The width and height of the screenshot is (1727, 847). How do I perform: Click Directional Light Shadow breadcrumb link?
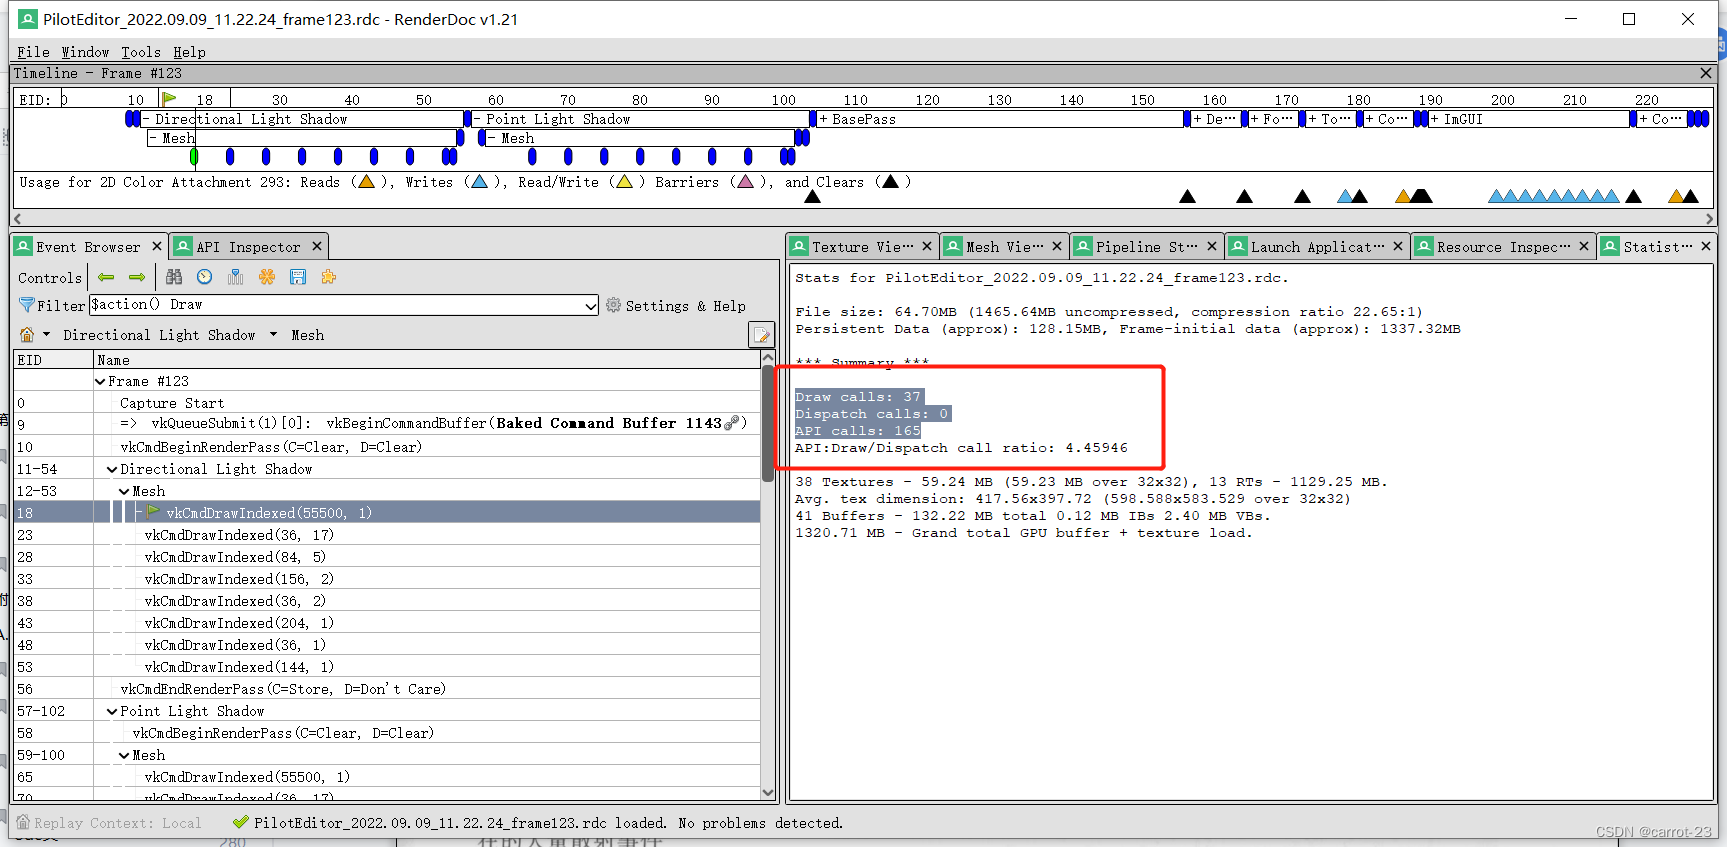click(159, 335)
